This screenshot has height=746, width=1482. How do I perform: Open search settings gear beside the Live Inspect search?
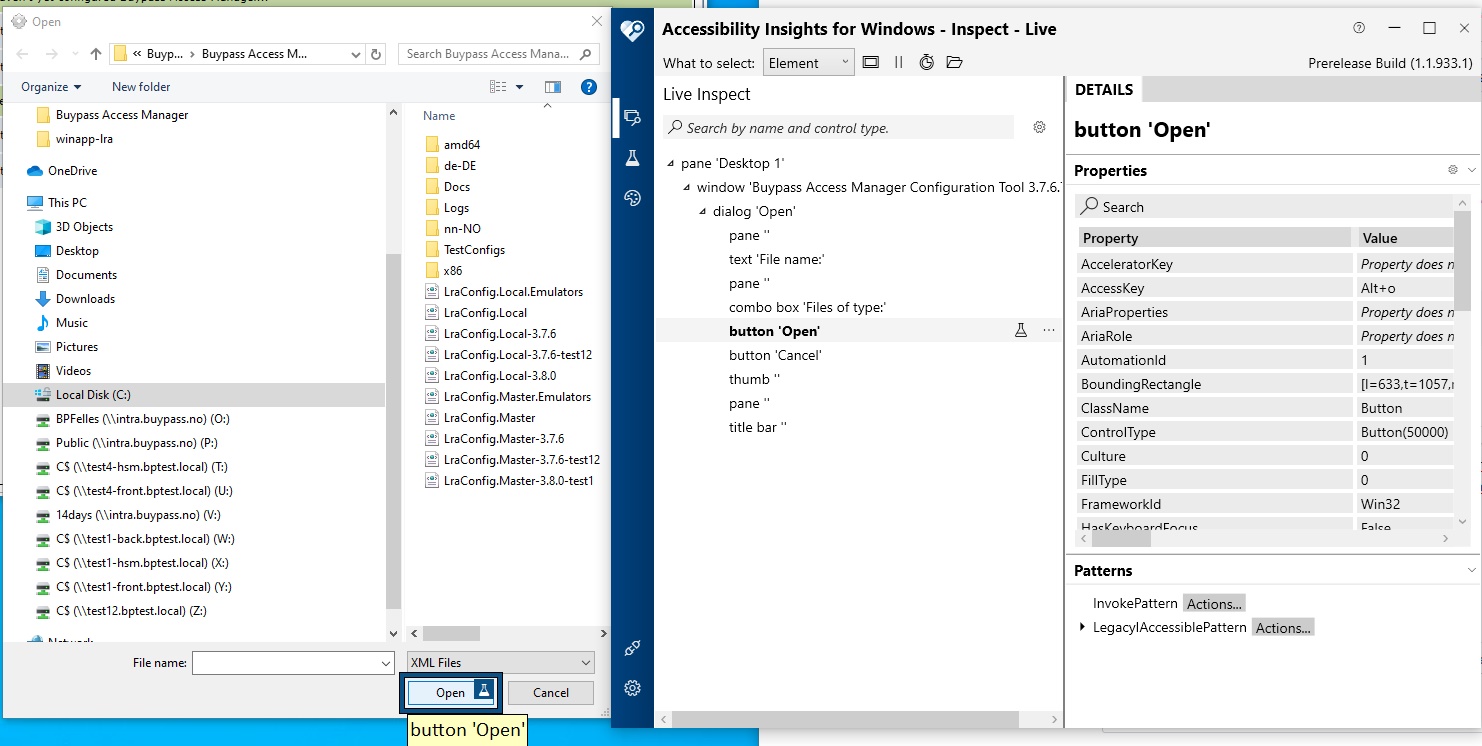click(1039, 127)
